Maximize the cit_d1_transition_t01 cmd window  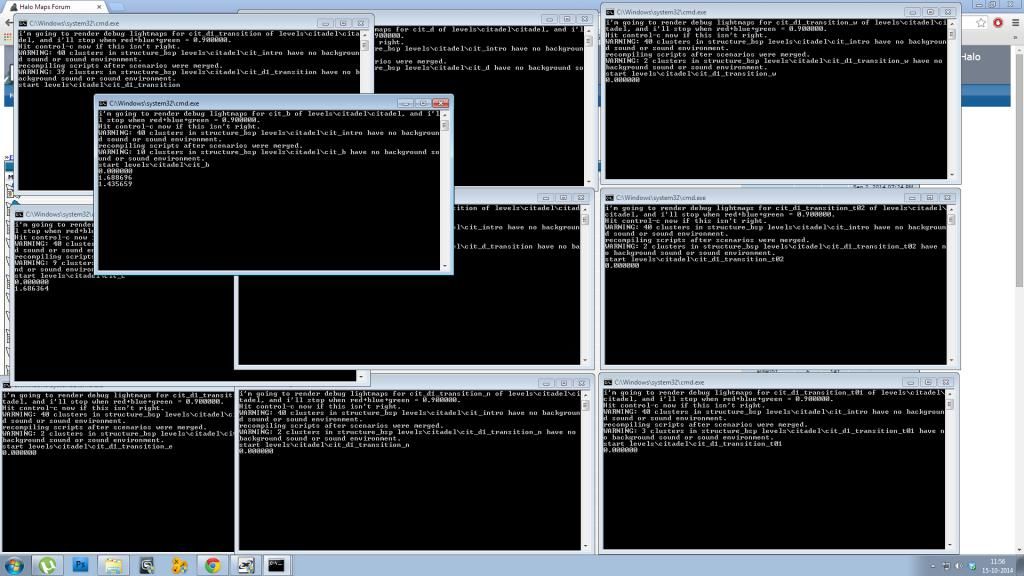[929, 382]
